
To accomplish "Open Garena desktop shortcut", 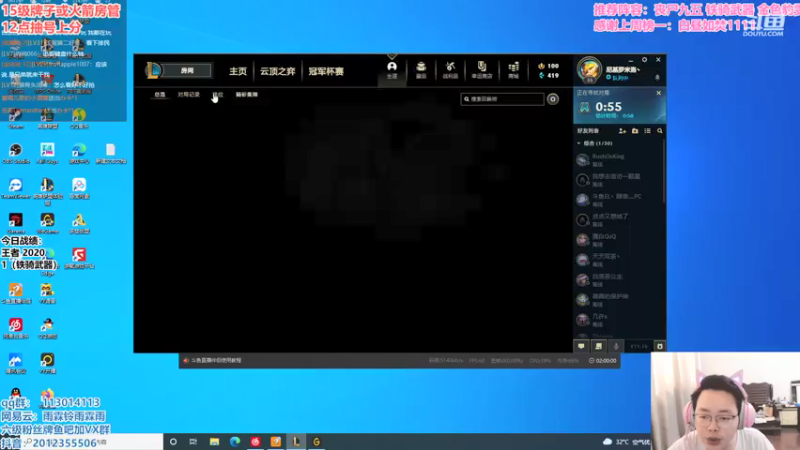I will tap(16, 223).
